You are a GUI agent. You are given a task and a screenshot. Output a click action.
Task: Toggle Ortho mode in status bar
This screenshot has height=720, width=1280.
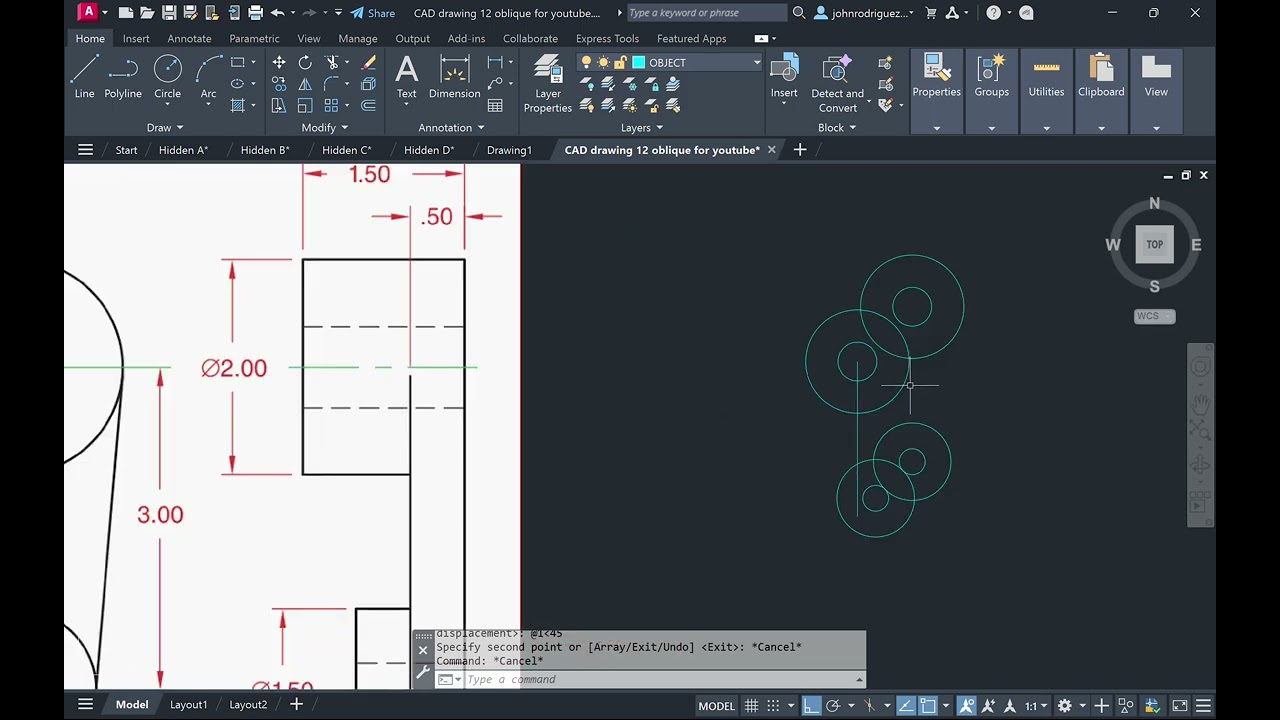[811, 705]
